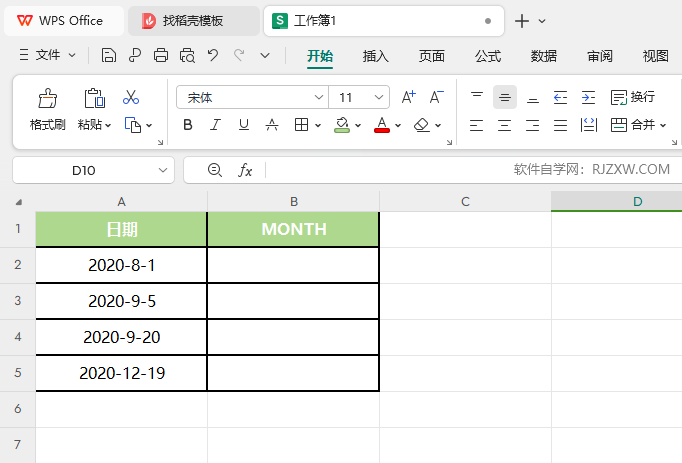Switch to the Page tab
The width and height of the screenshot is (682, 463).
point(432,56)
